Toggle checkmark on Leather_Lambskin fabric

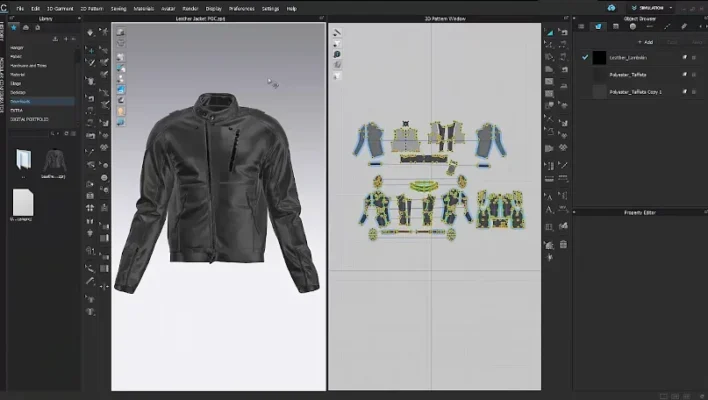[584, 57]
